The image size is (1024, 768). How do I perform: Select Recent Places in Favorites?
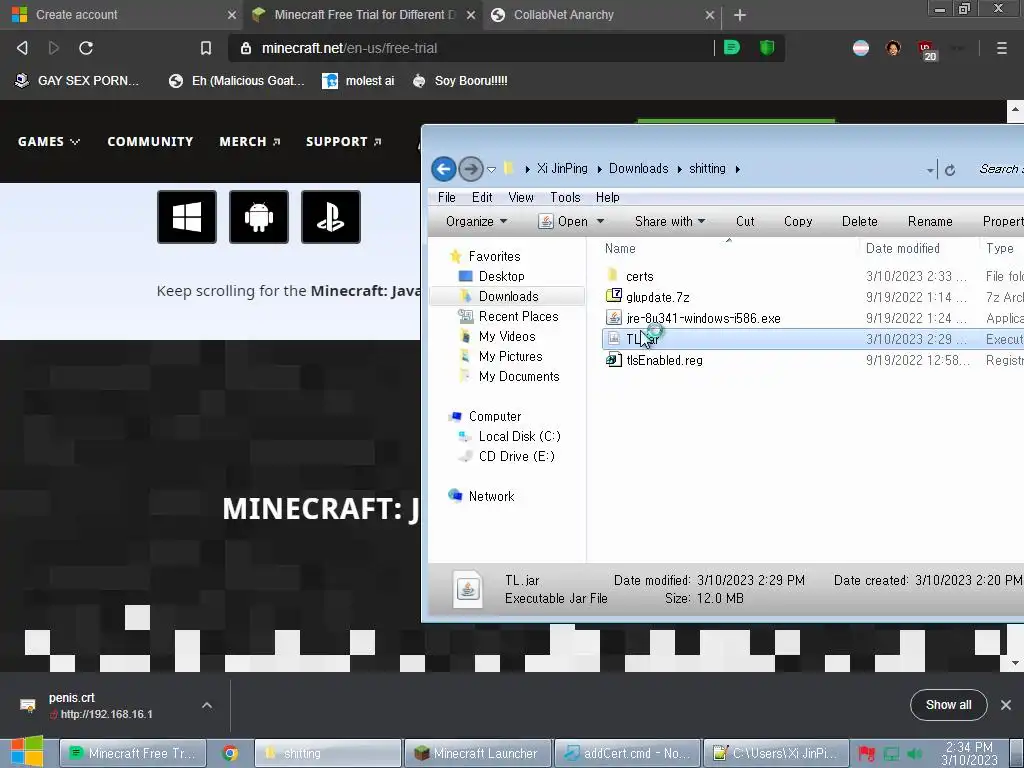518,317
